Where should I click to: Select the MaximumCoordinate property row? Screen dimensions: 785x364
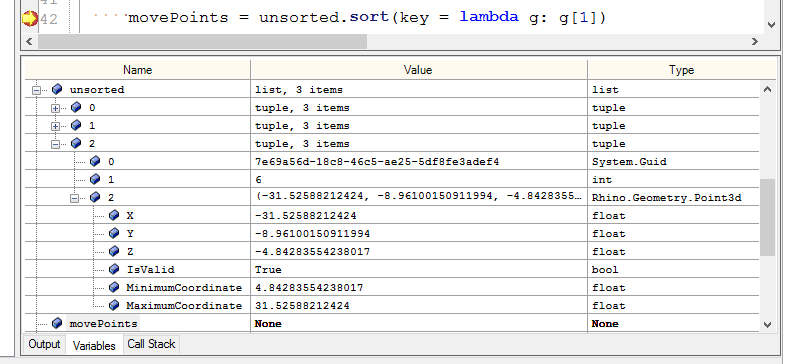pyautogui.click(x=392, y=306)
